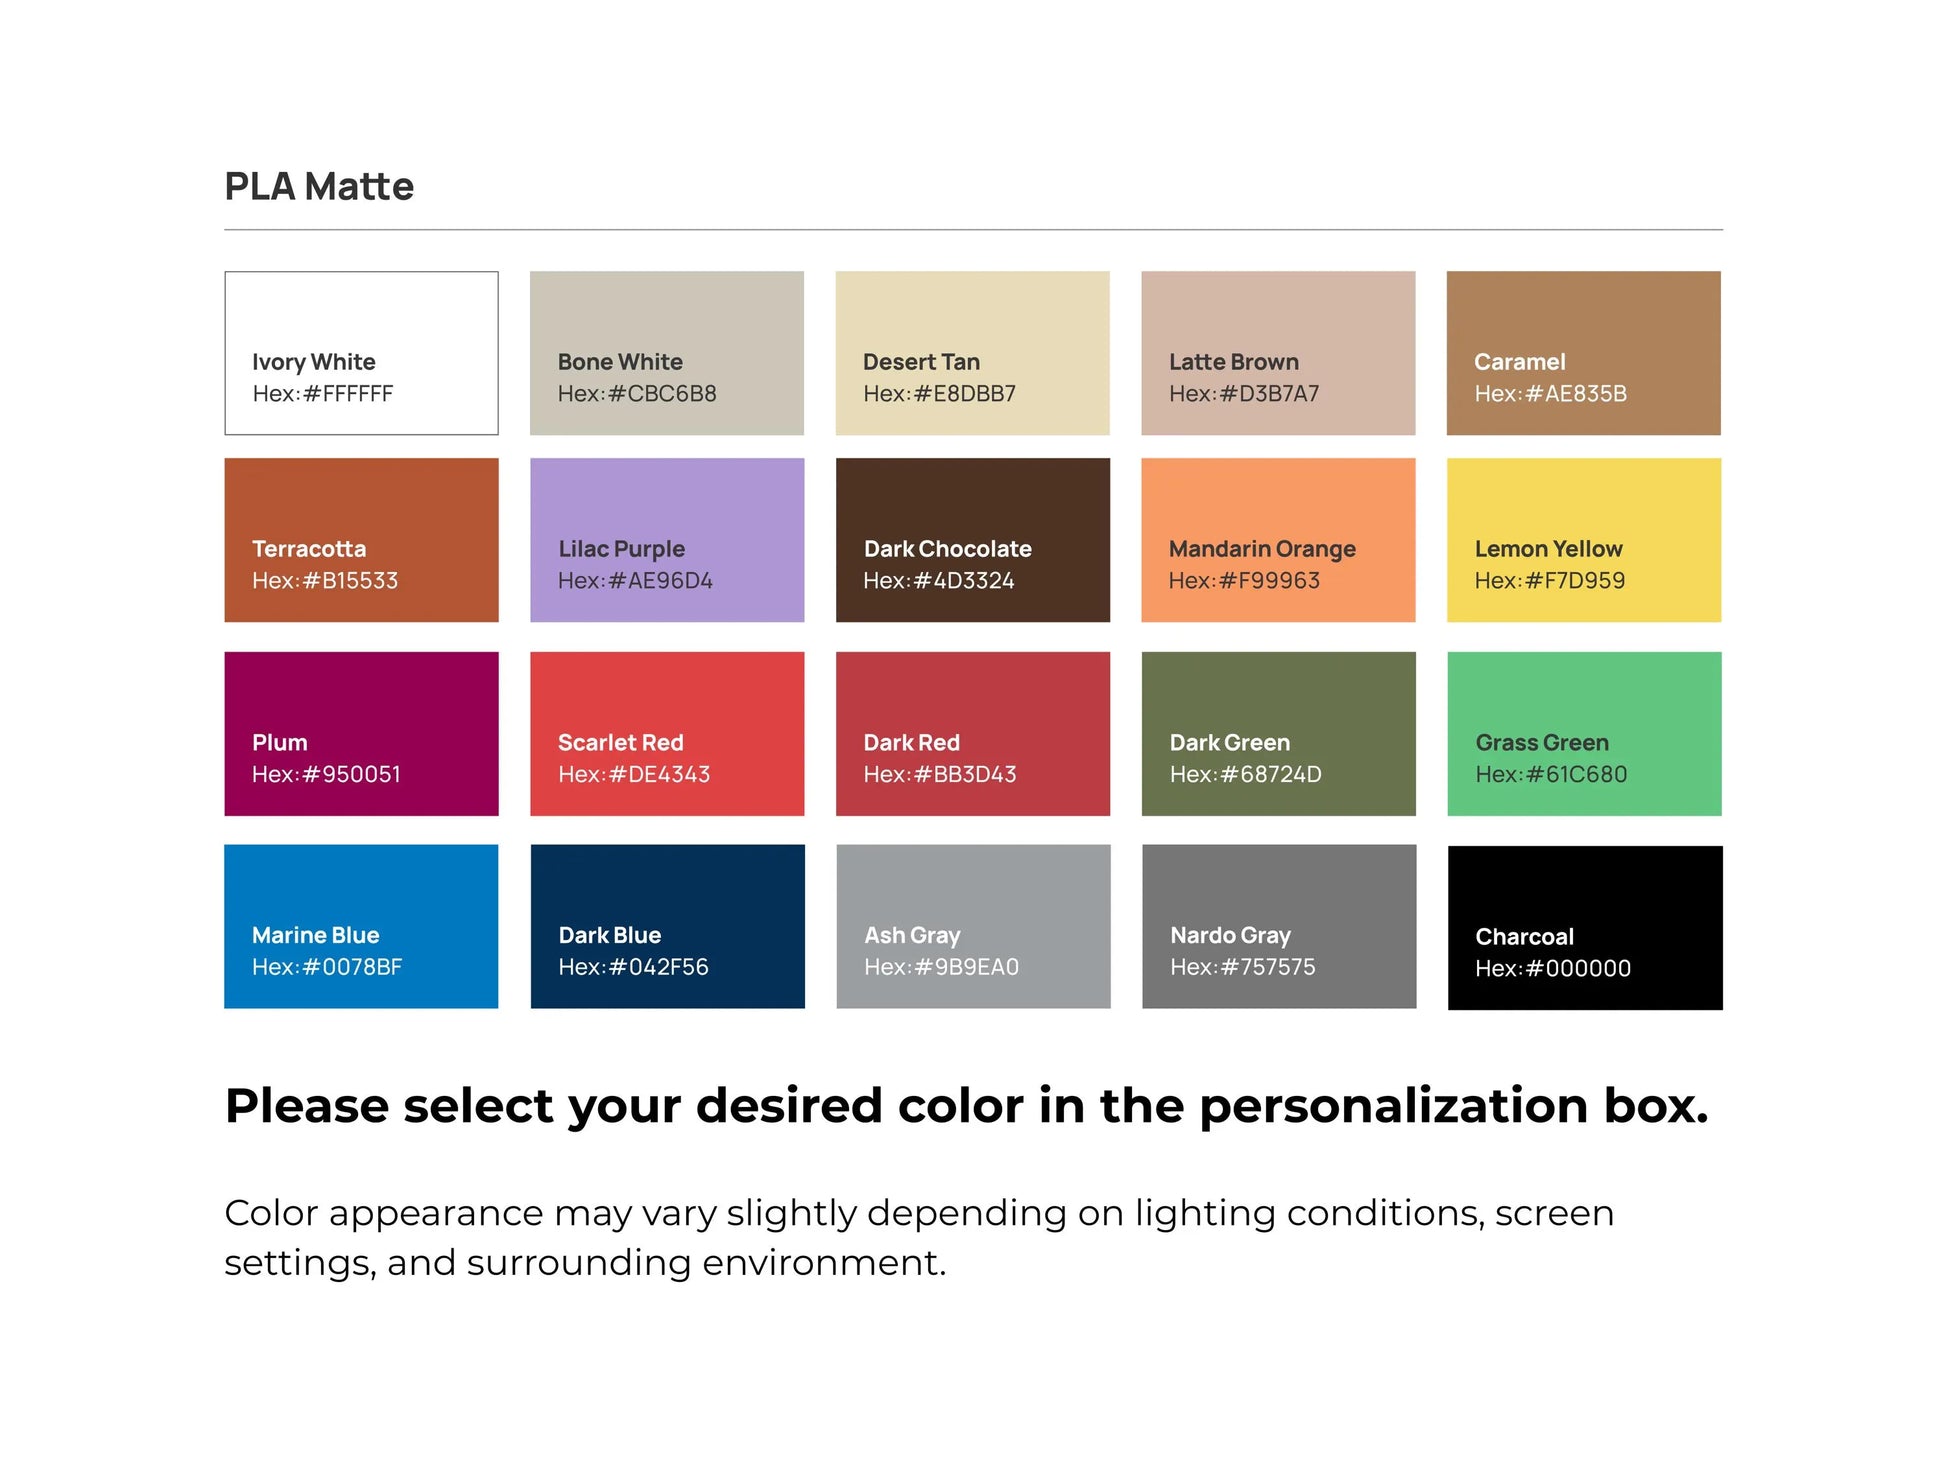Image resolution: width=1946 pixels, height=1459 pixels.
Task: Pick the Terracotta swatch
Action: (x=361, y=540)
